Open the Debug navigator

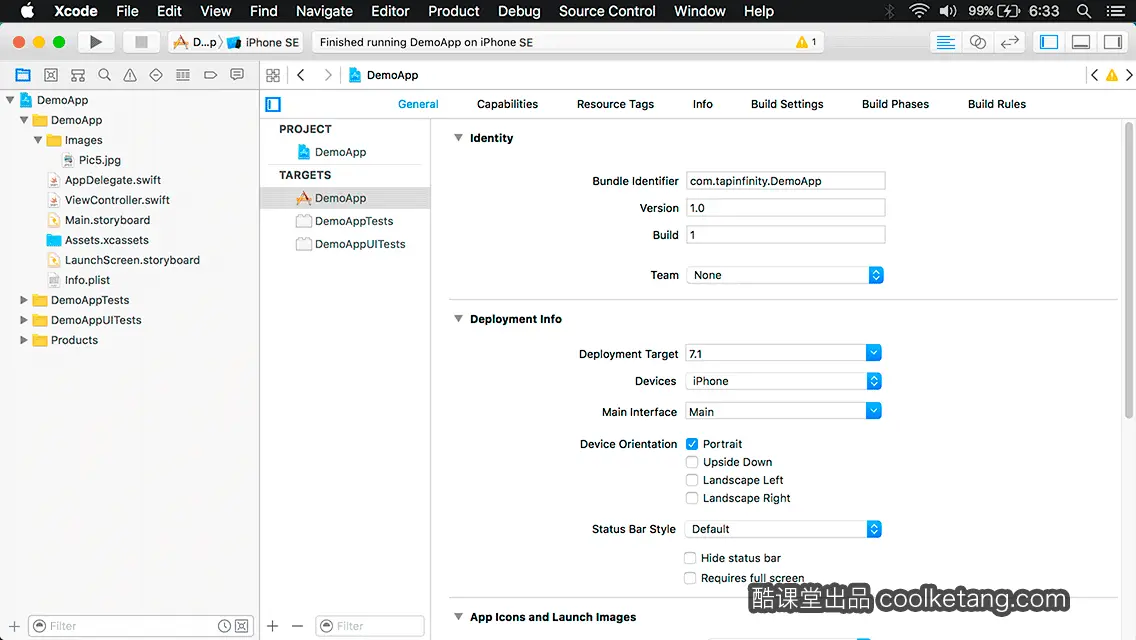click(x=183, y=75)
